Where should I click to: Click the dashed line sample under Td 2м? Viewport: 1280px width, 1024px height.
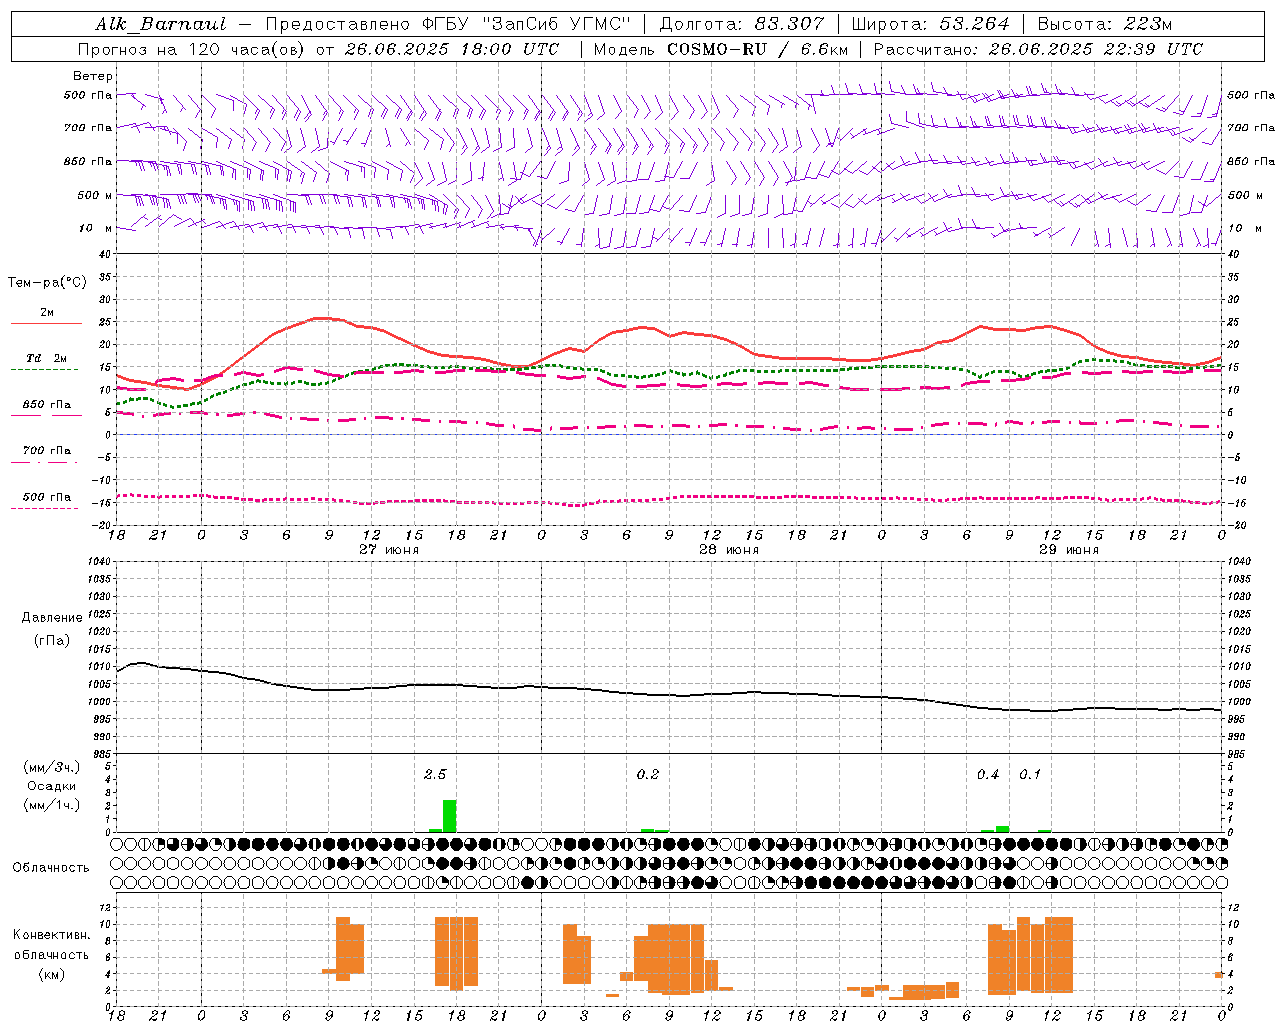coord(44,370)
